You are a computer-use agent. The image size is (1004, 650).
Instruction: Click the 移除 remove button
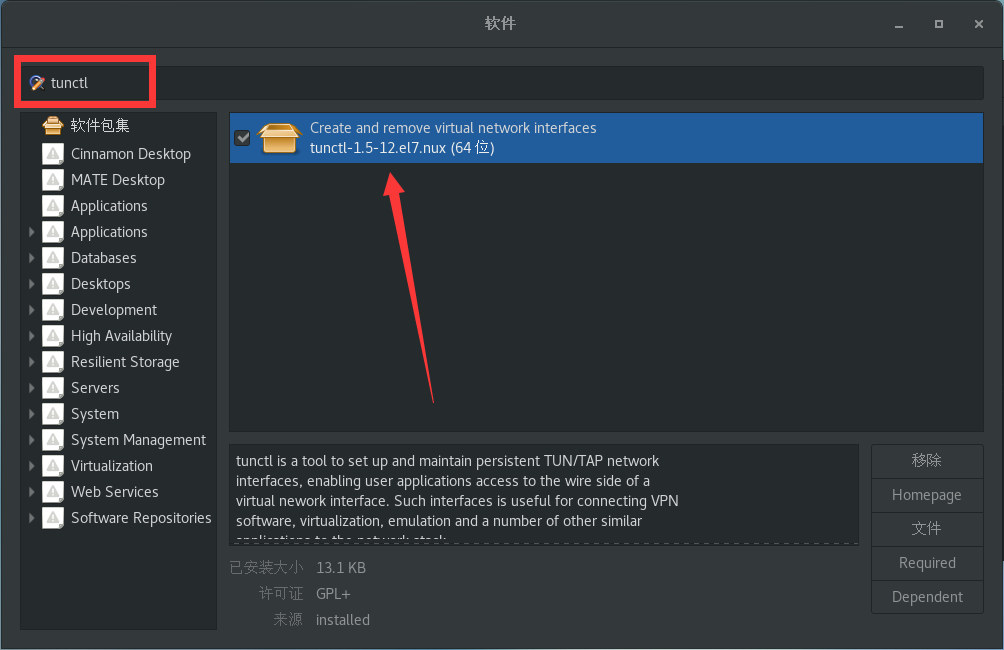pyautogui.click(x=926, y=461)
